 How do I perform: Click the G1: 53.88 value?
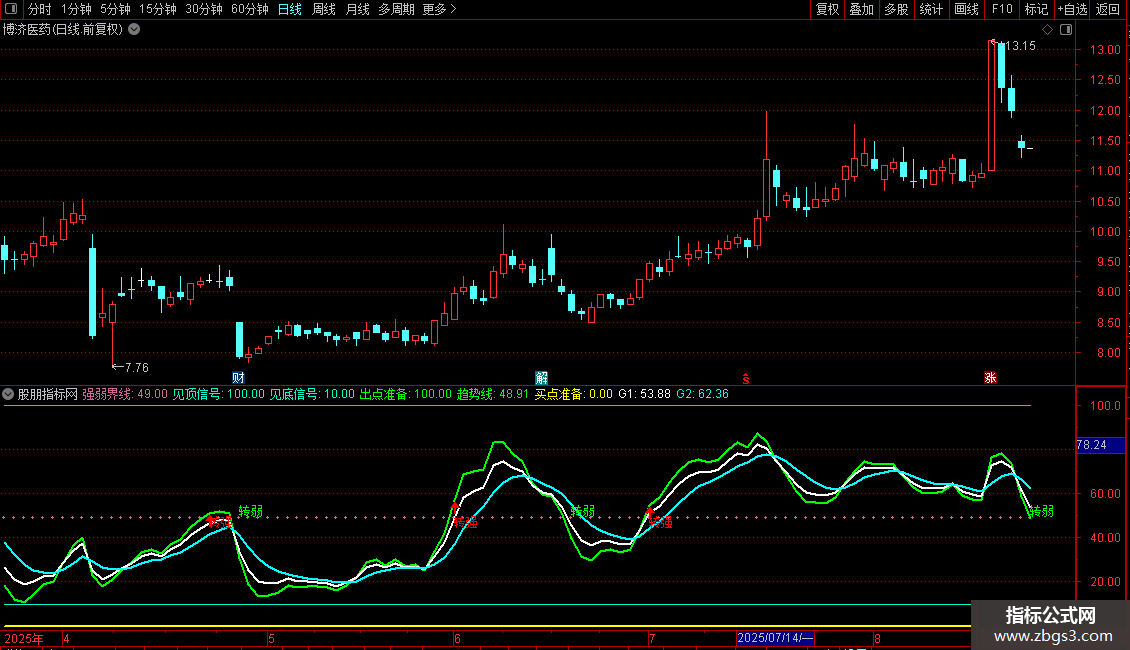click(x=644, y=394)
